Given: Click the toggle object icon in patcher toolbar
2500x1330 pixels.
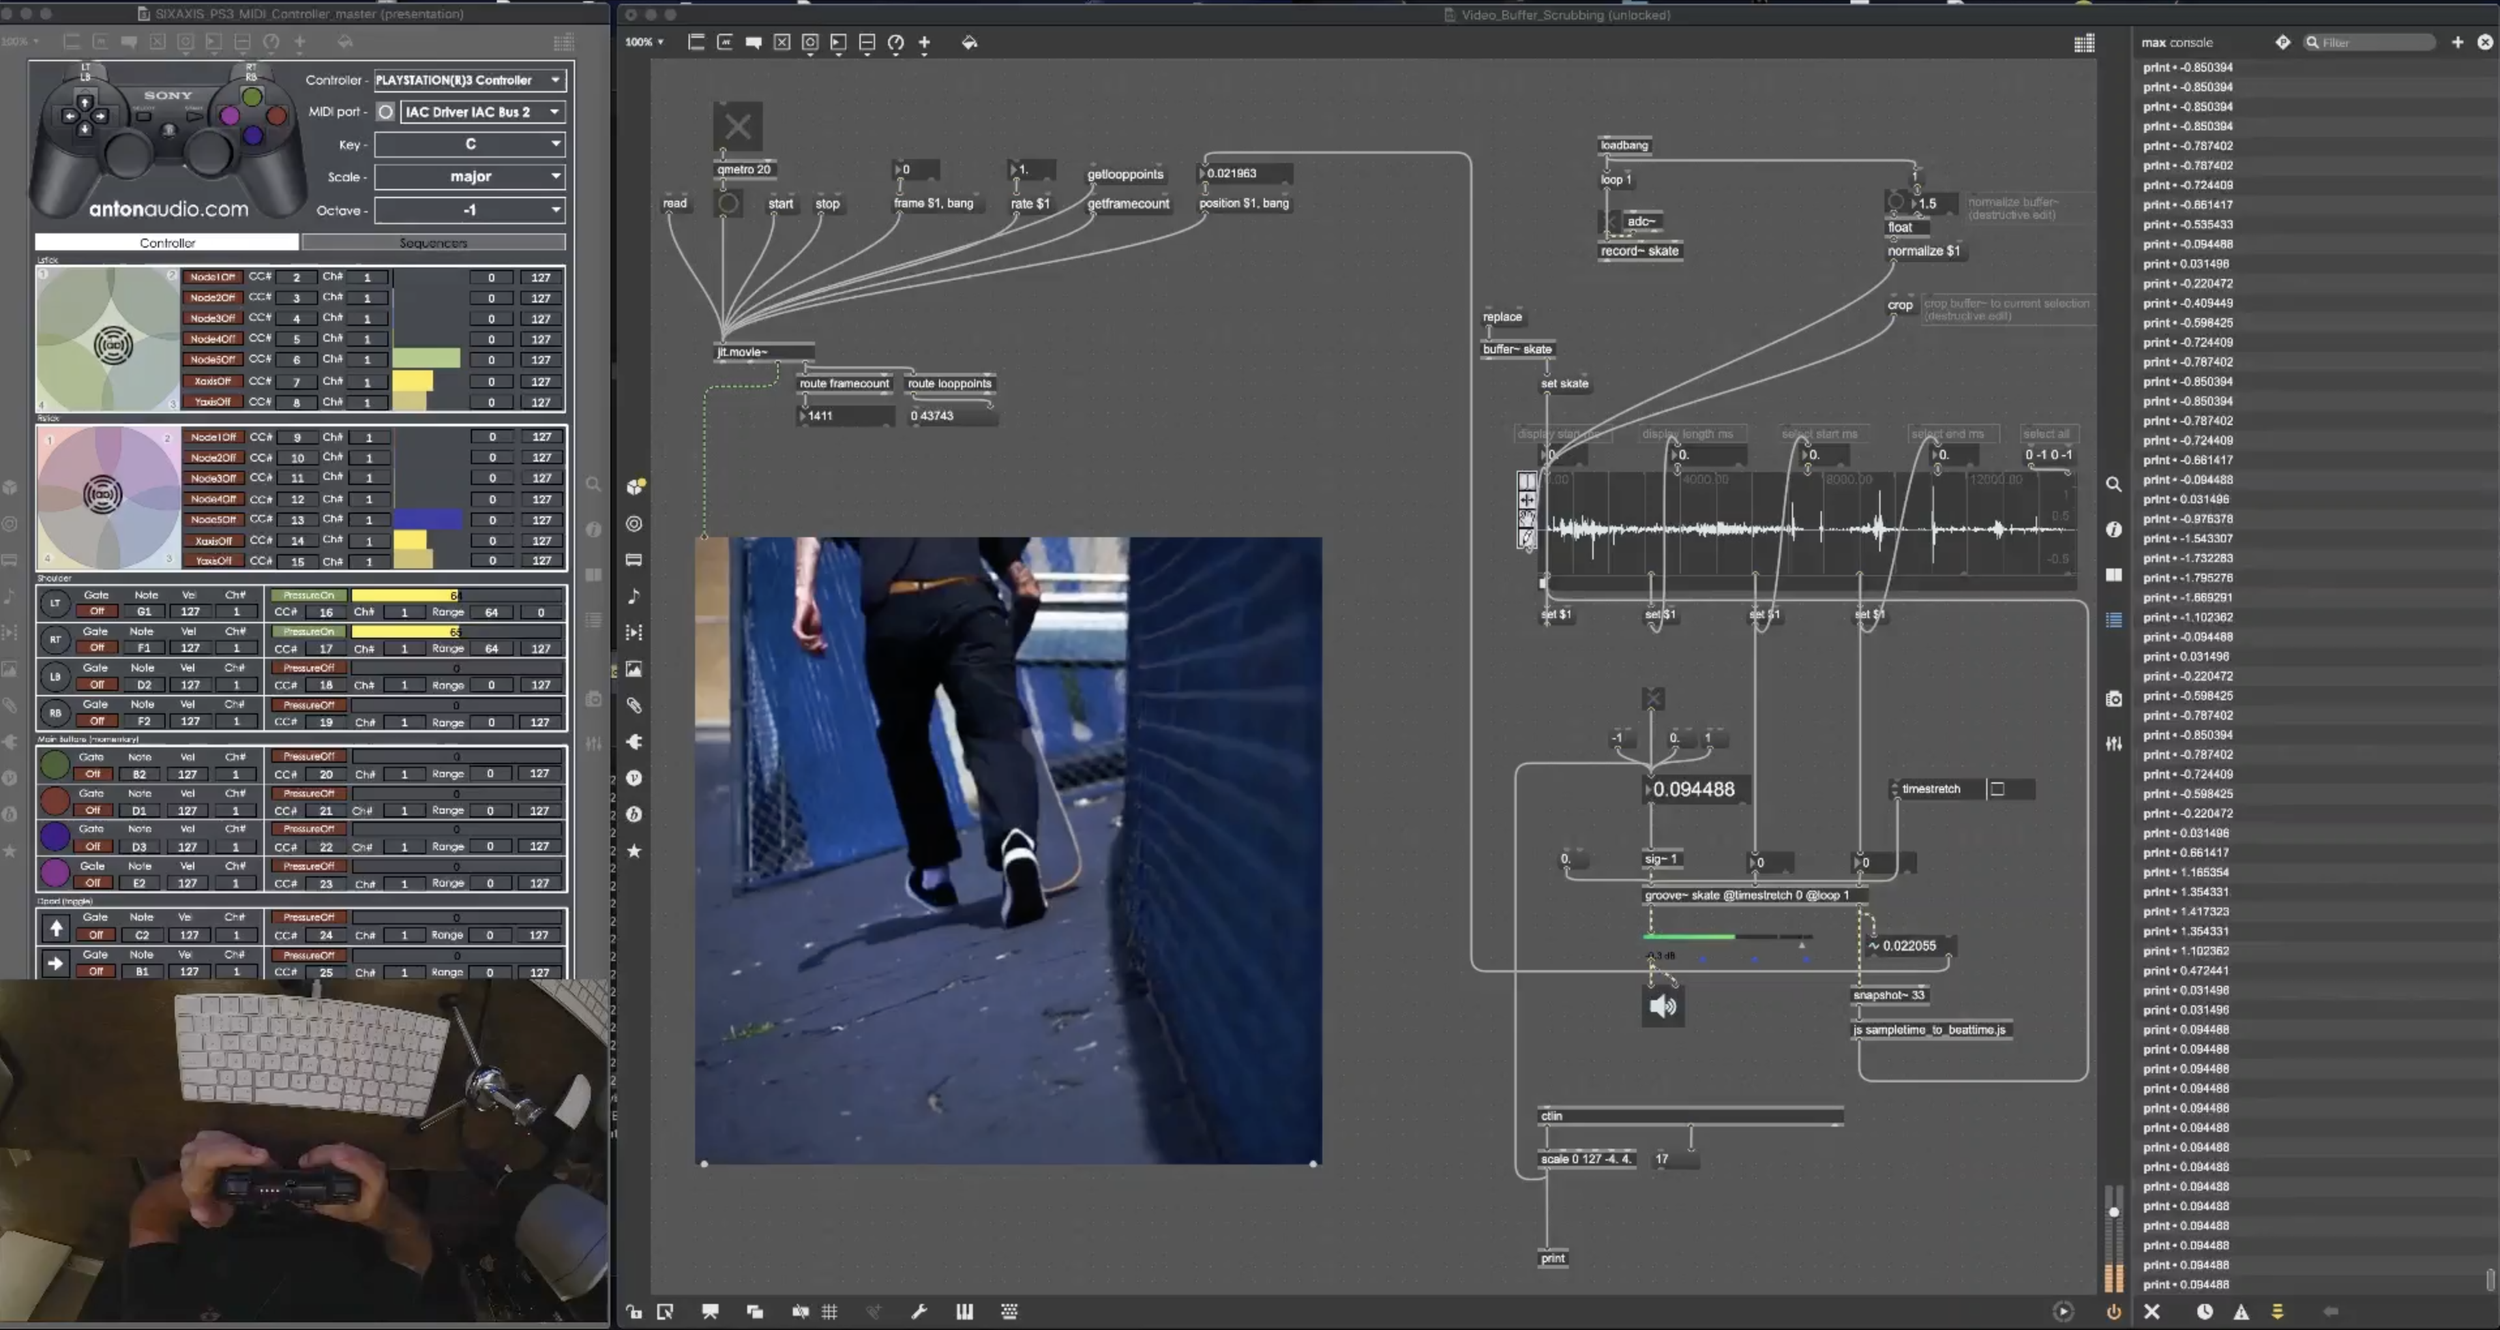Looking at the screenshot, I should tap(782, 43).
